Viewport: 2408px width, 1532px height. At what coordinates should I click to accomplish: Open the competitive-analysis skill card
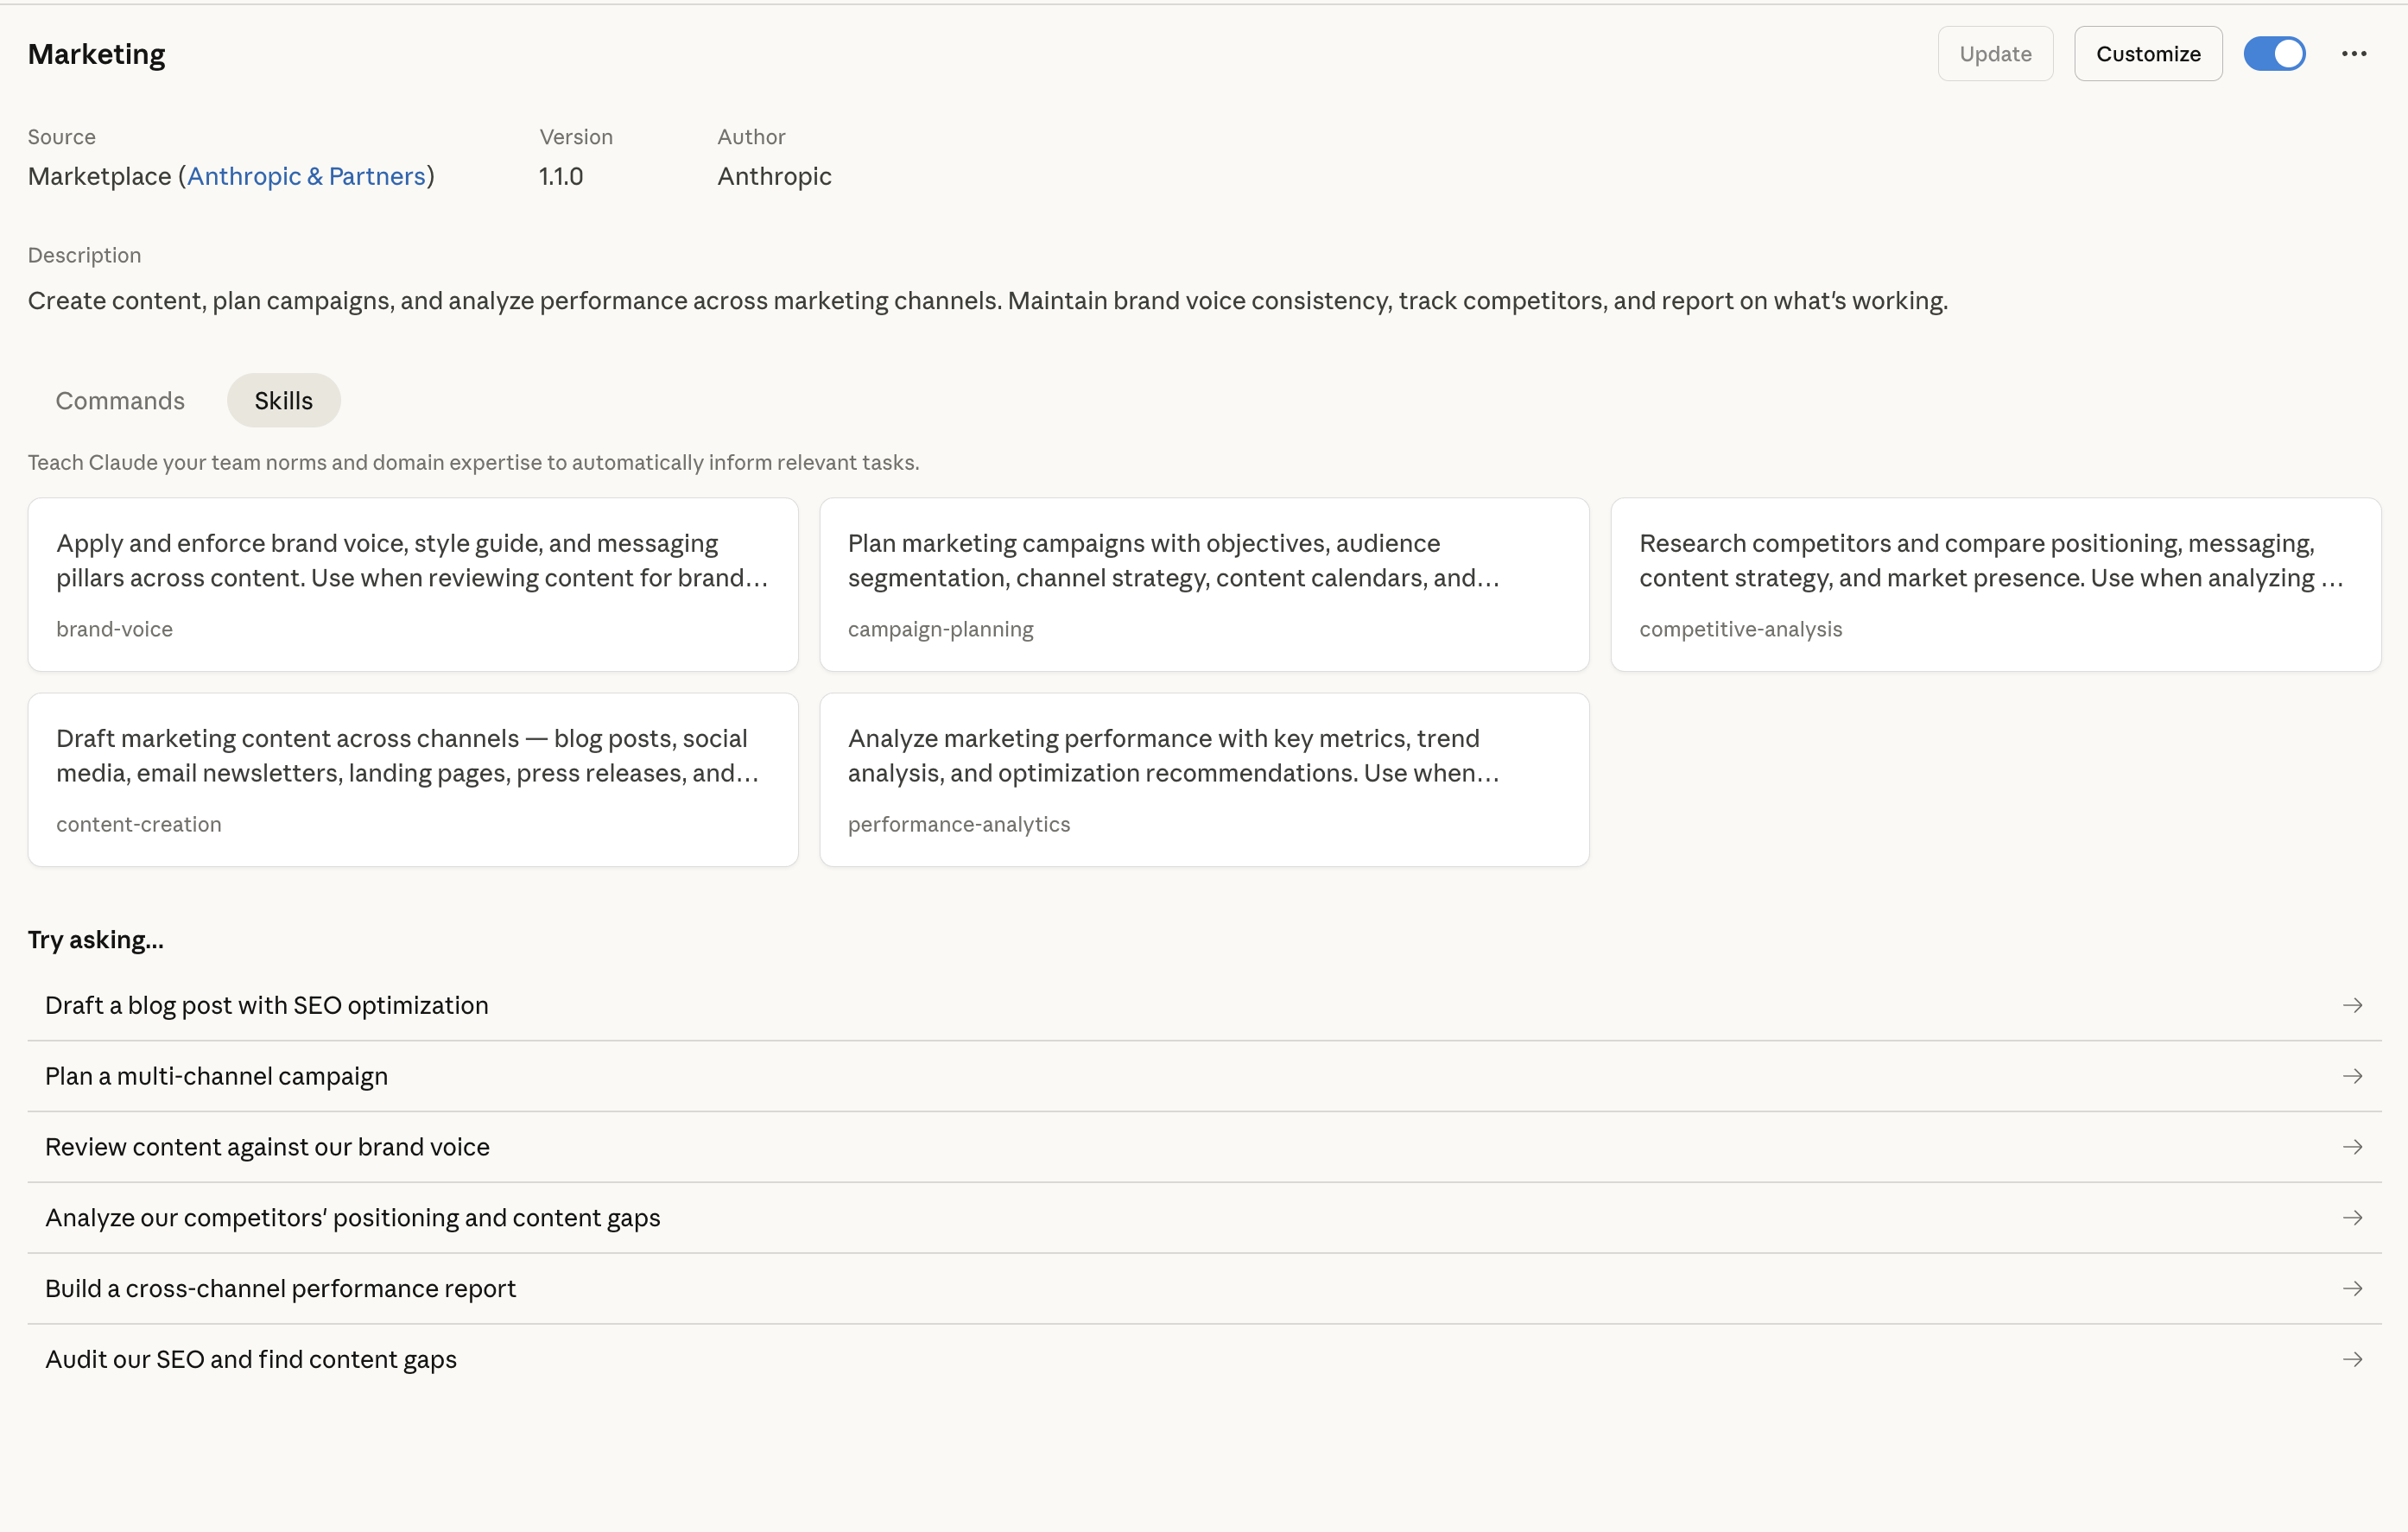pos(1995,585)
